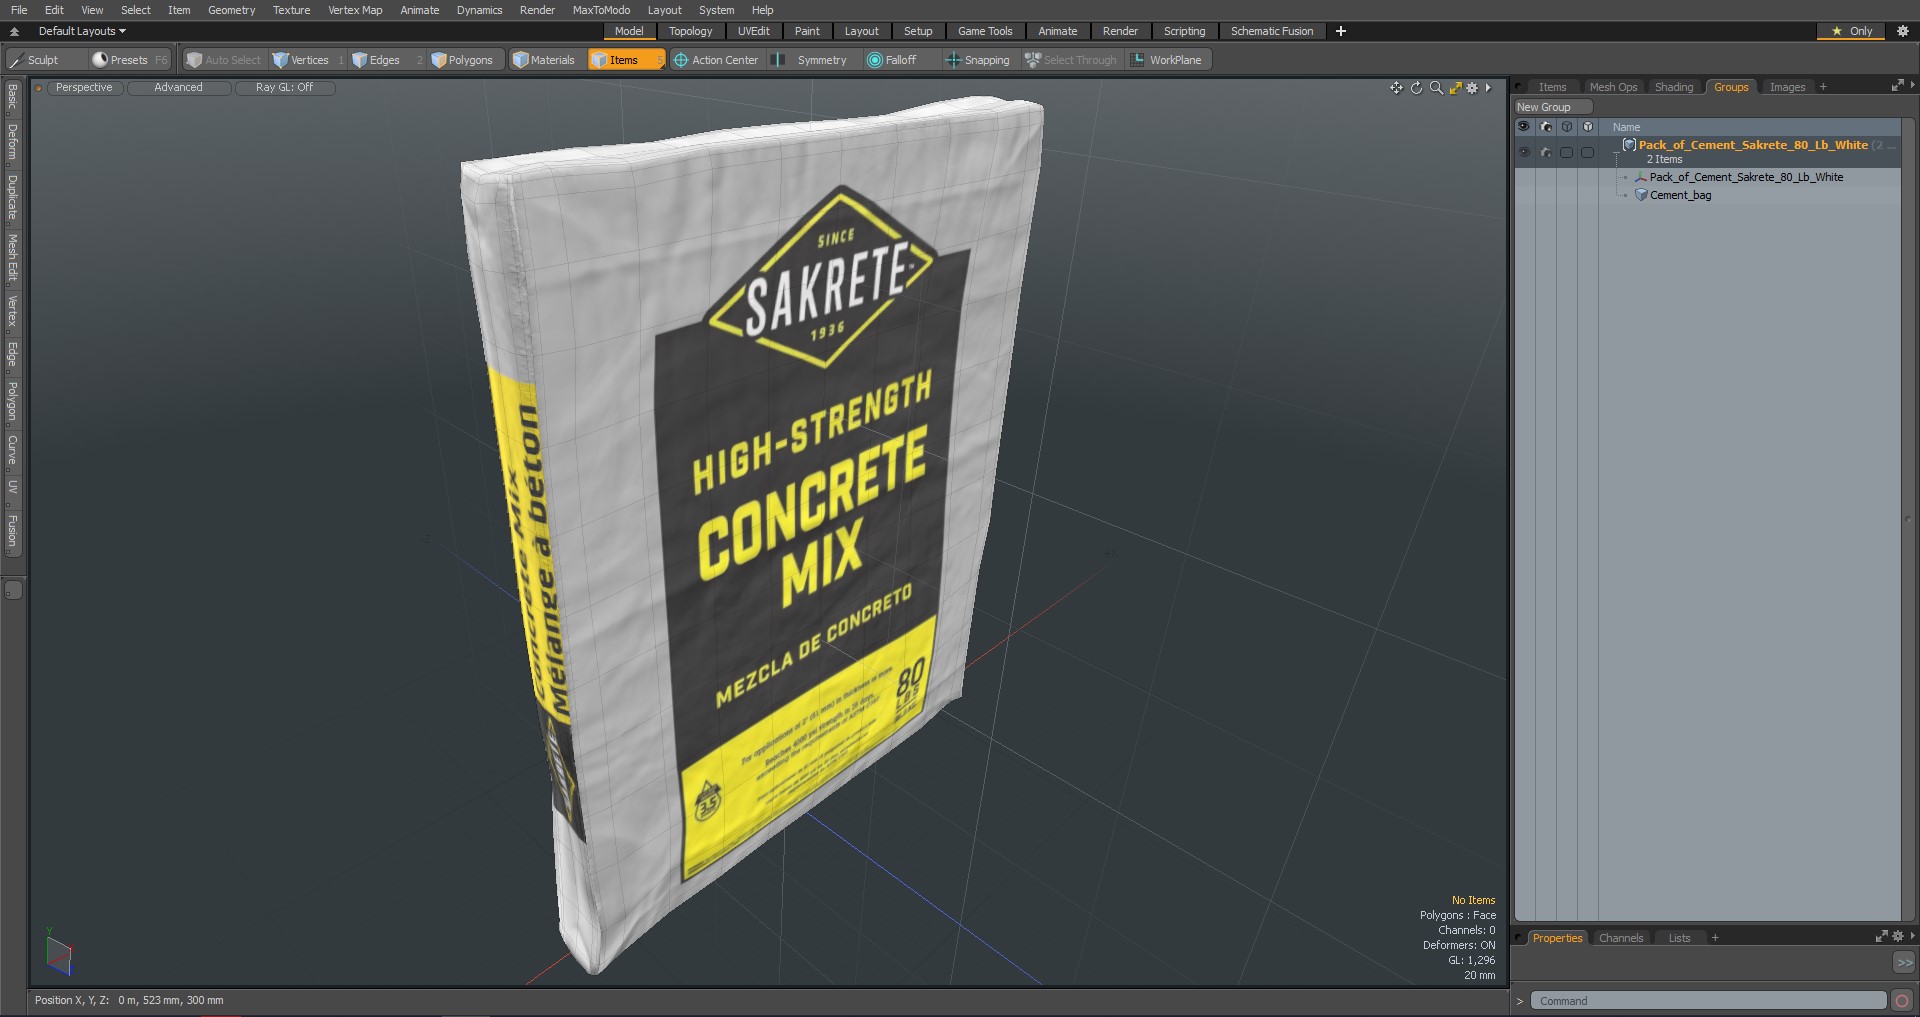Expand properties with the >> button

click(x=1904, y=962)
